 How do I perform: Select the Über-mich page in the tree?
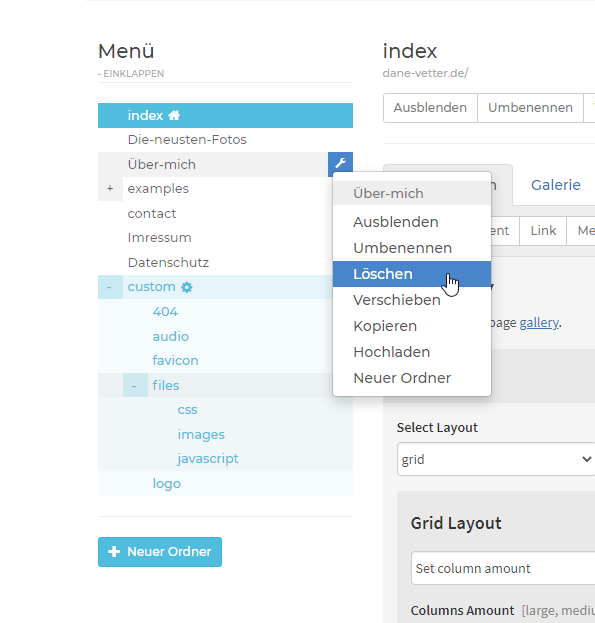coord(213,164)
